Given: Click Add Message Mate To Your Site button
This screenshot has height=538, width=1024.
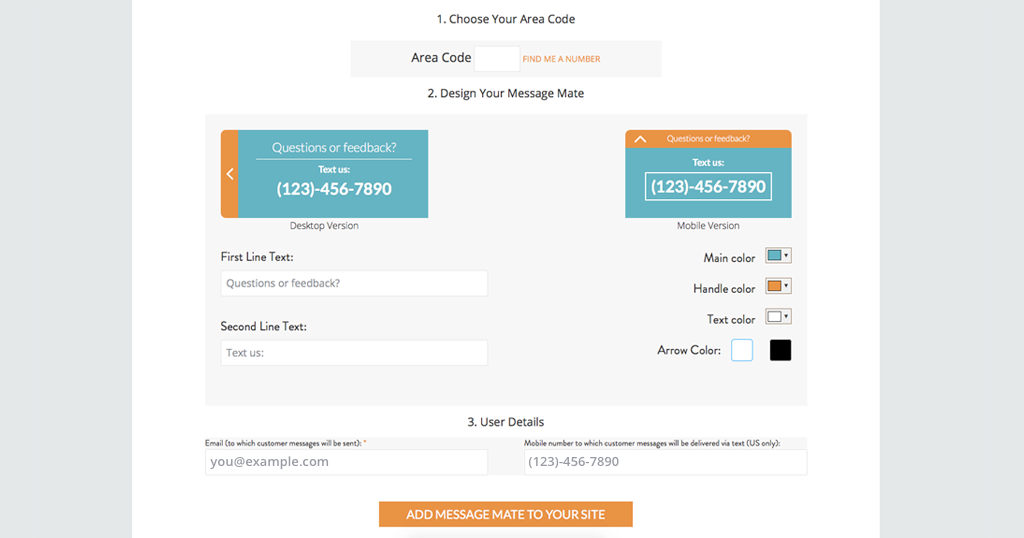Looking at the screenshot, I should (505, 514).
